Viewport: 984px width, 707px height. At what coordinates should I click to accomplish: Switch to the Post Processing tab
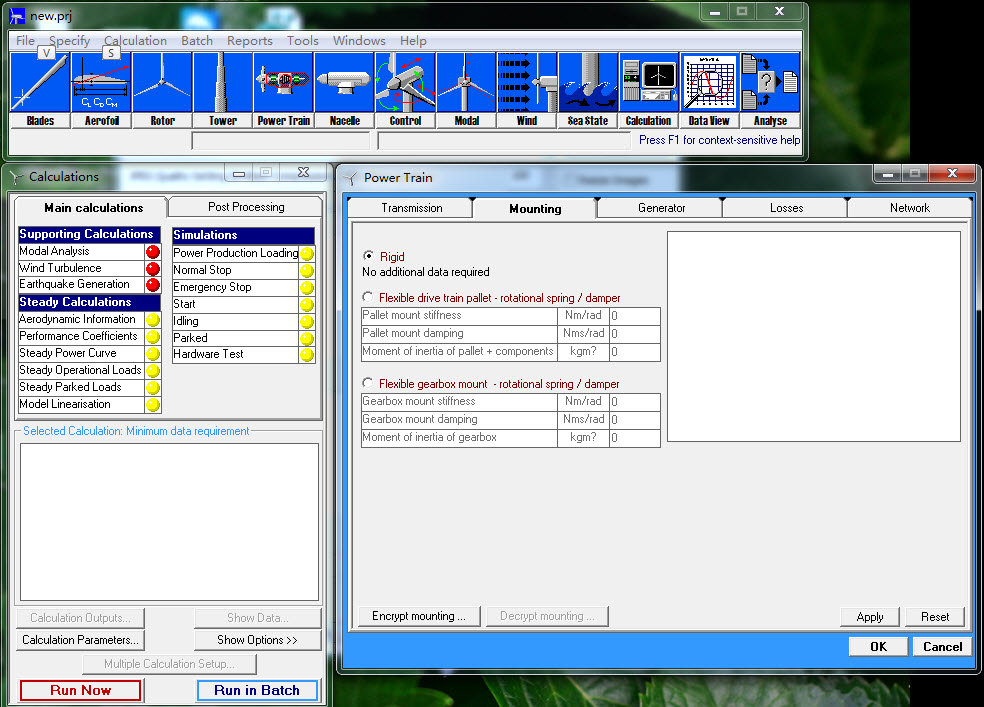tap(246, 207)
